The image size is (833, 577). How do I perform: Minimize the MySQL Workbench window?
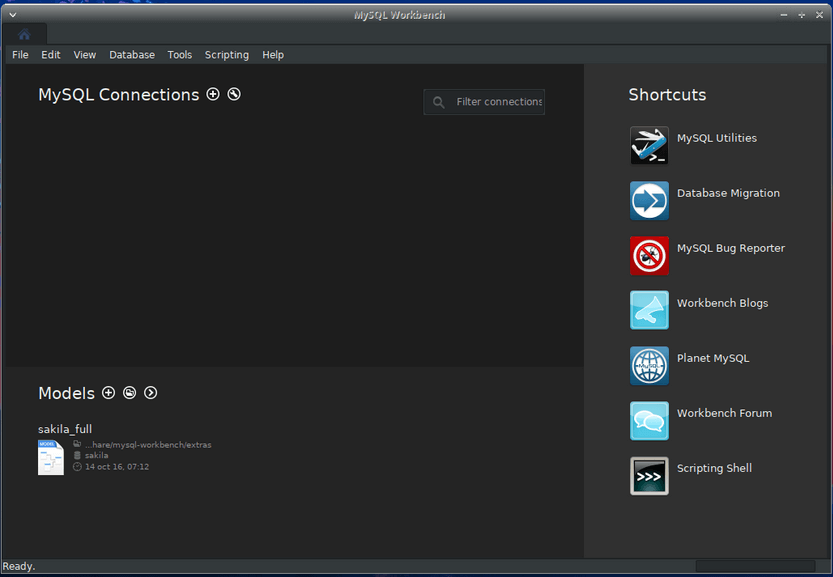[x=784, y=15]
